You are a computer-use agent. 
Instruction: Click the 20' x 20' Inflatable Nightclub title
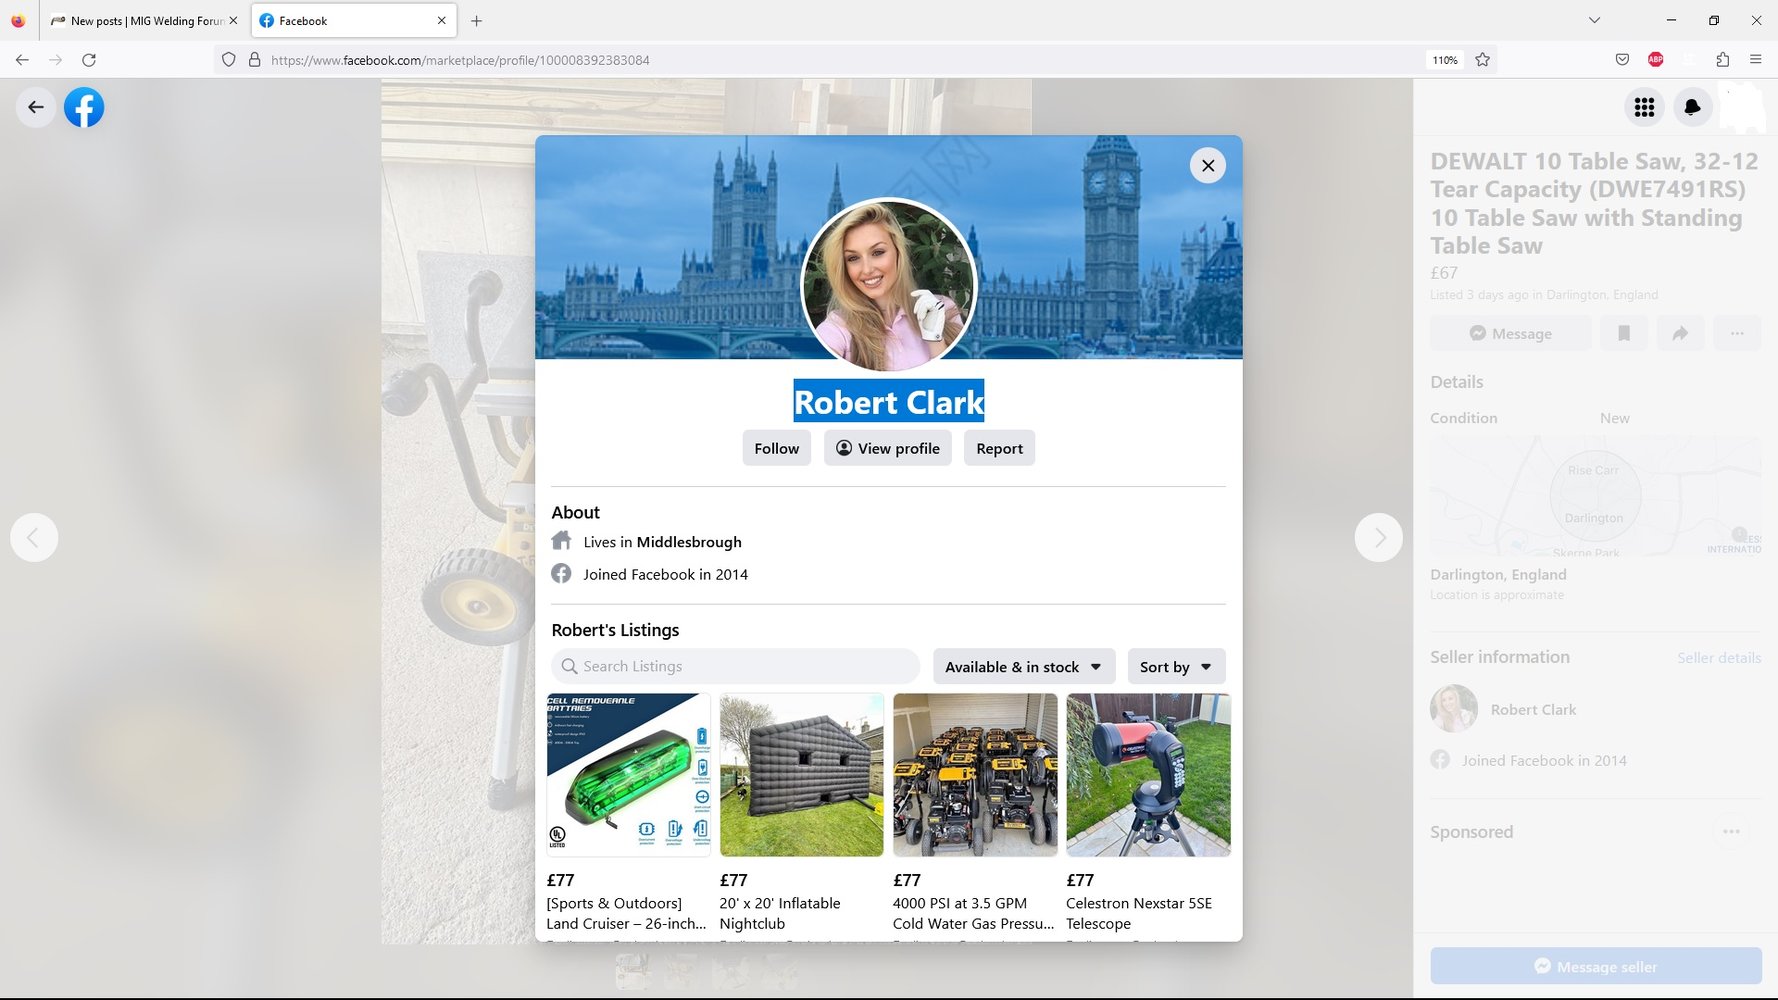pos(780,913)
